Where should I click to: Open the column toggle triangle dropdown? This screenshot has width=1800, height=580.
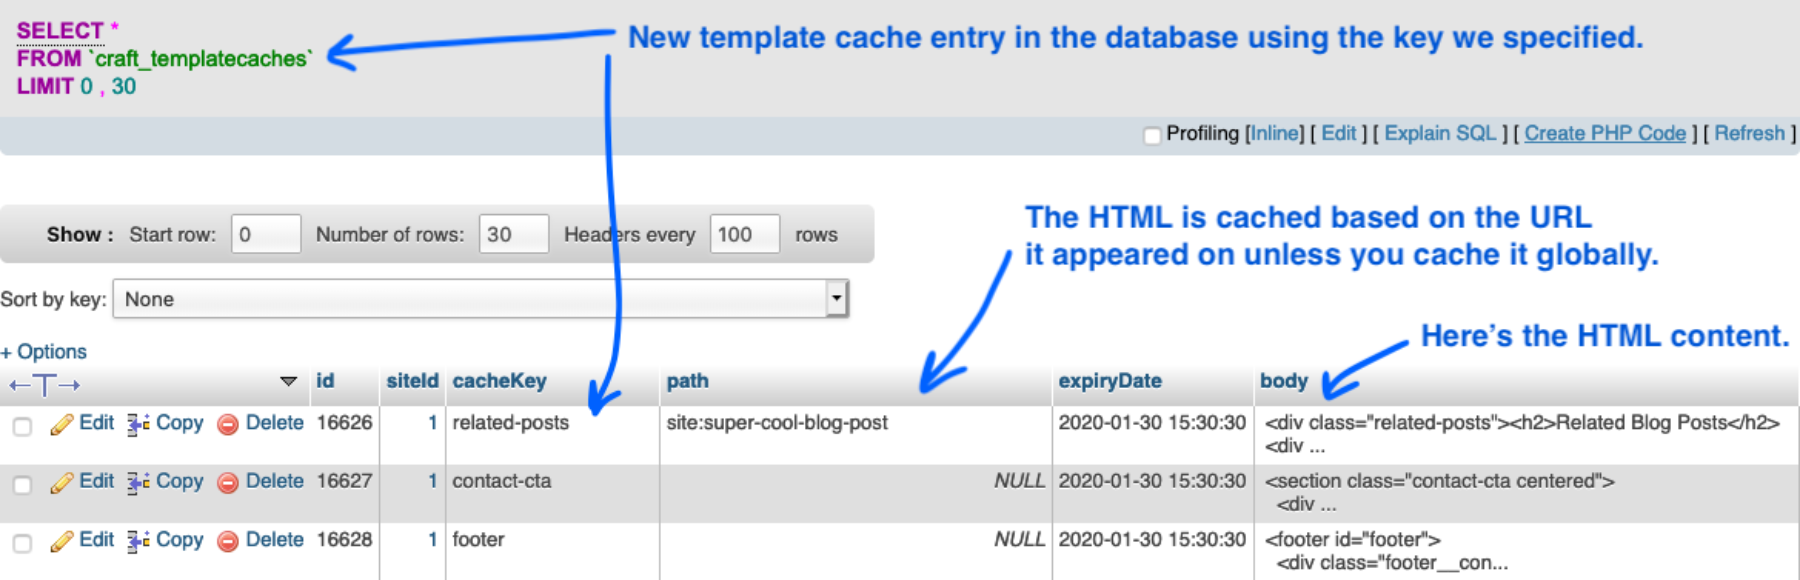(x=288, y=381)
